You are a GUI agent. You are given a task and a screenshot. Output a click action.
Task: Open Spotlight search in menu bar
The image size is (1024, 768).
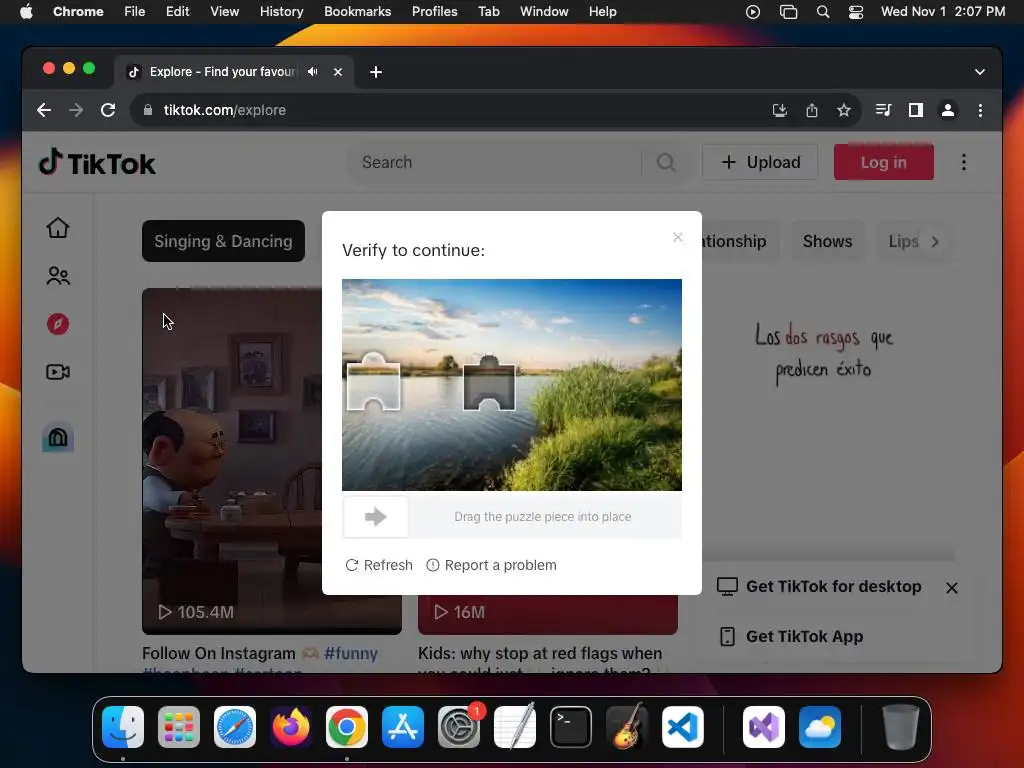click(823, 12)
